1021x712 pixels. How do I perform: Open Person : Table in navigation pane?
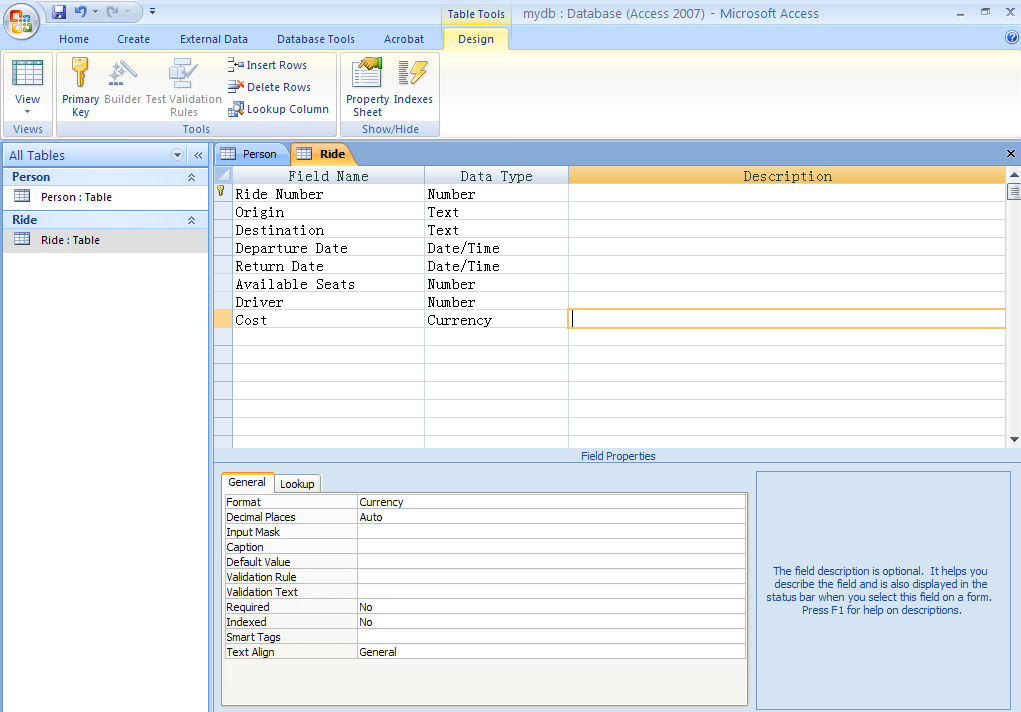(76, 197)
